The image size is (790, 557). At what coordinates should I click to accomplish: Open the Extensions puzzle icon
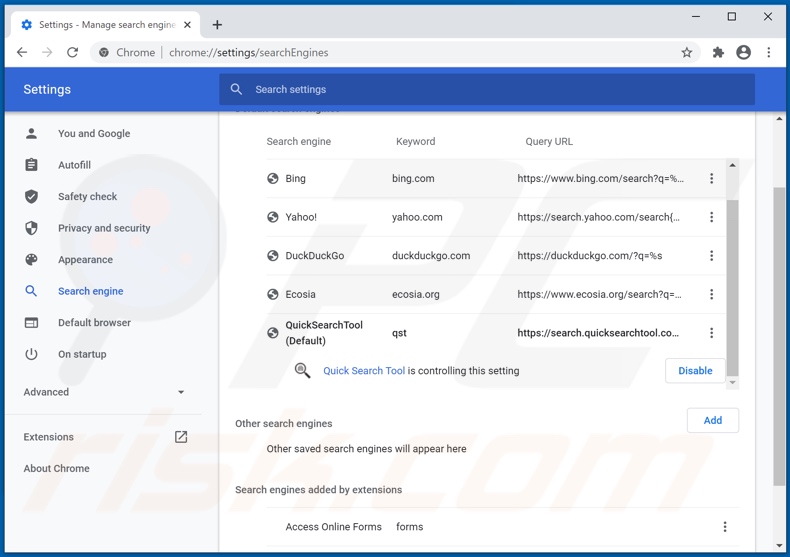pos(718,52)
